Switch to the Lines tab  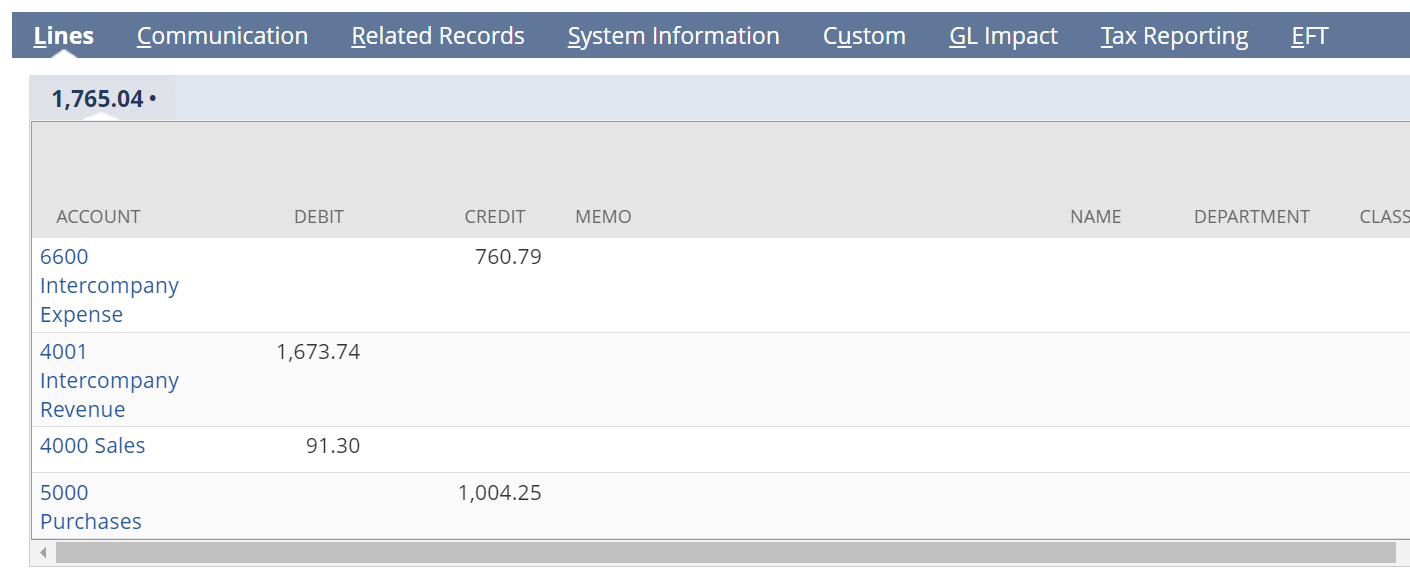point(63,36)
